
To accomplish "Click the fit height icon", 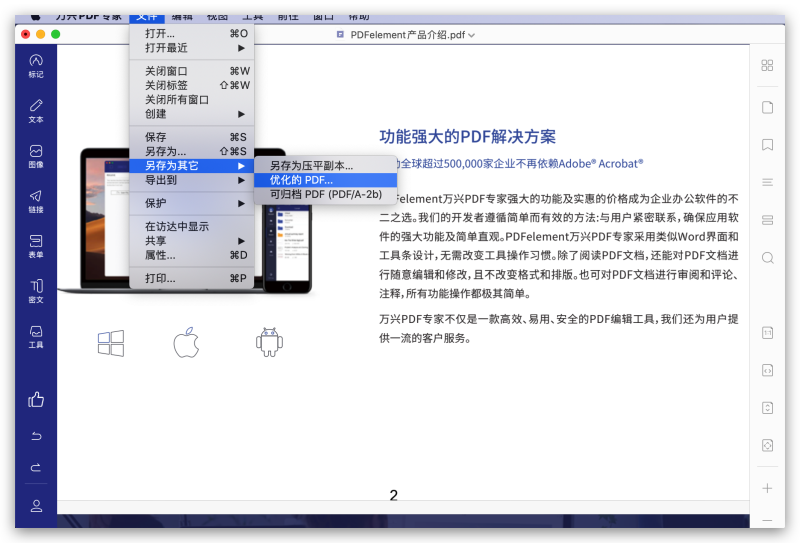I will tap(767, 408).
